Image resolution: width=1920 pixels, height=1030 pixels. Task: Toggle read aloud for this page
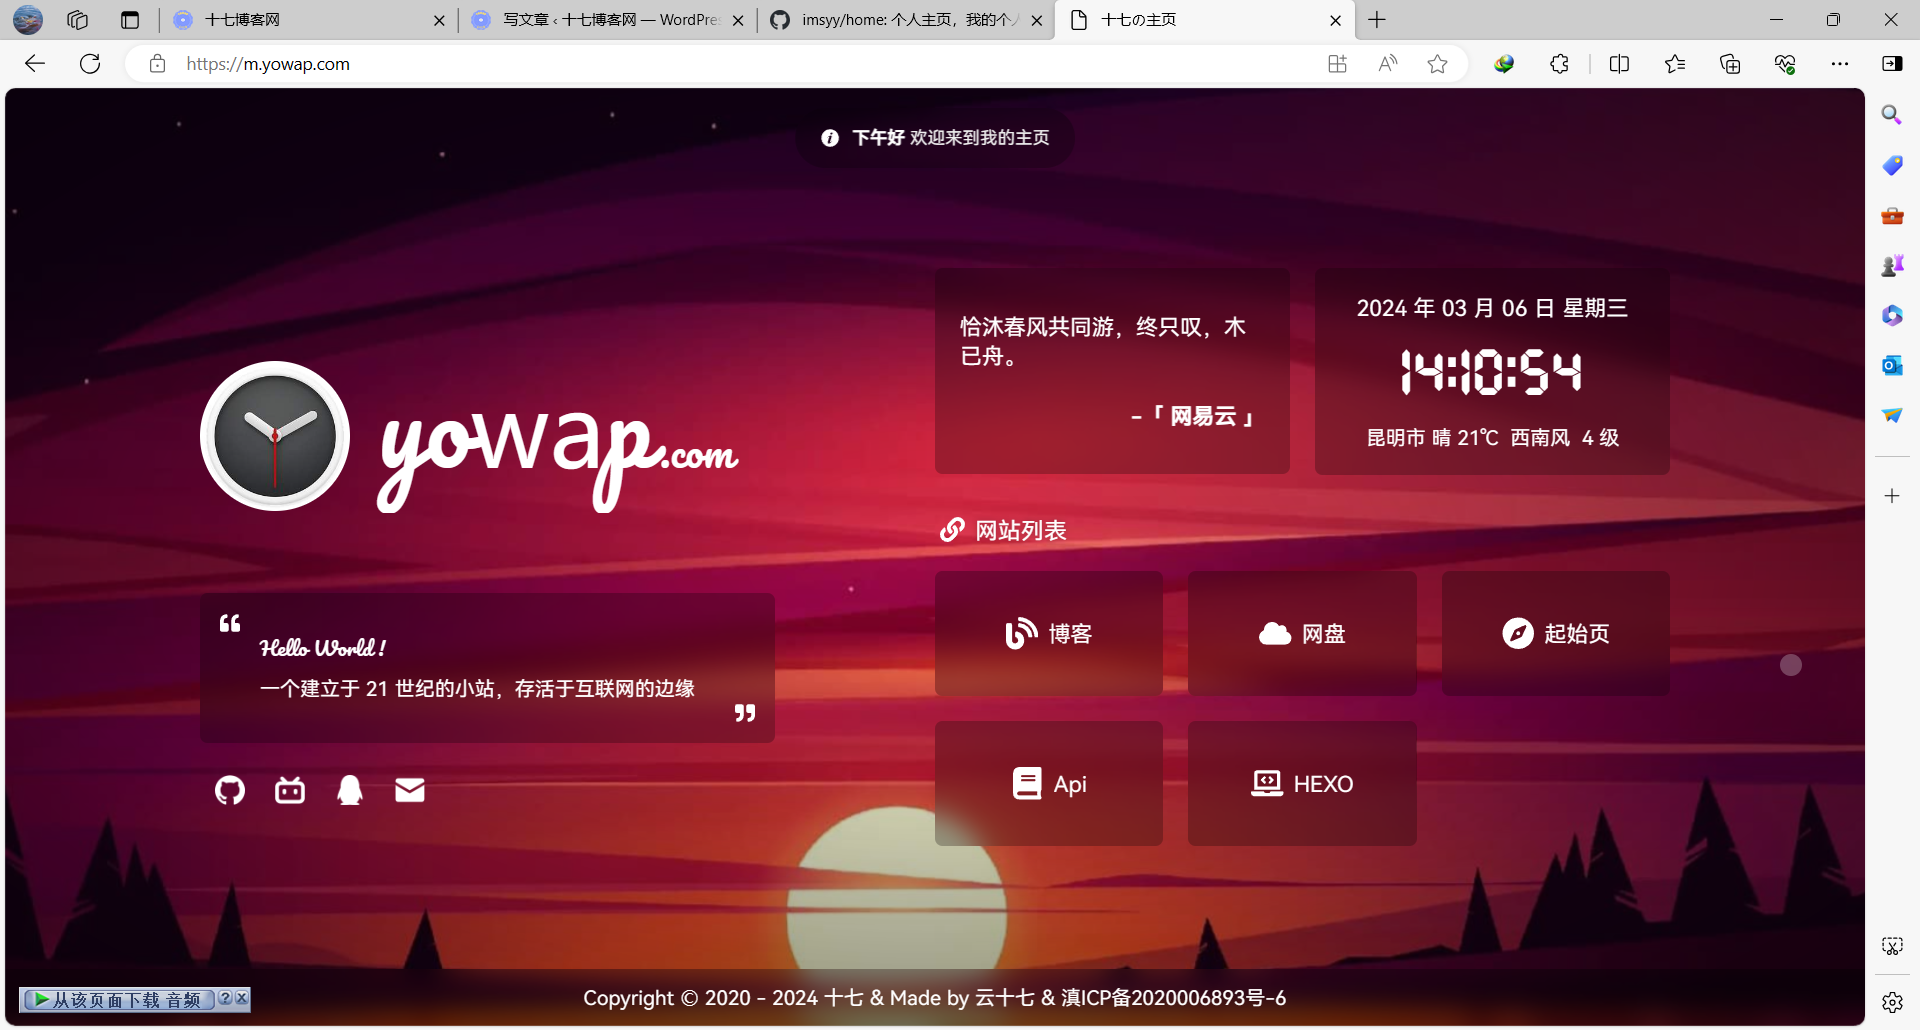(1388, 63)
